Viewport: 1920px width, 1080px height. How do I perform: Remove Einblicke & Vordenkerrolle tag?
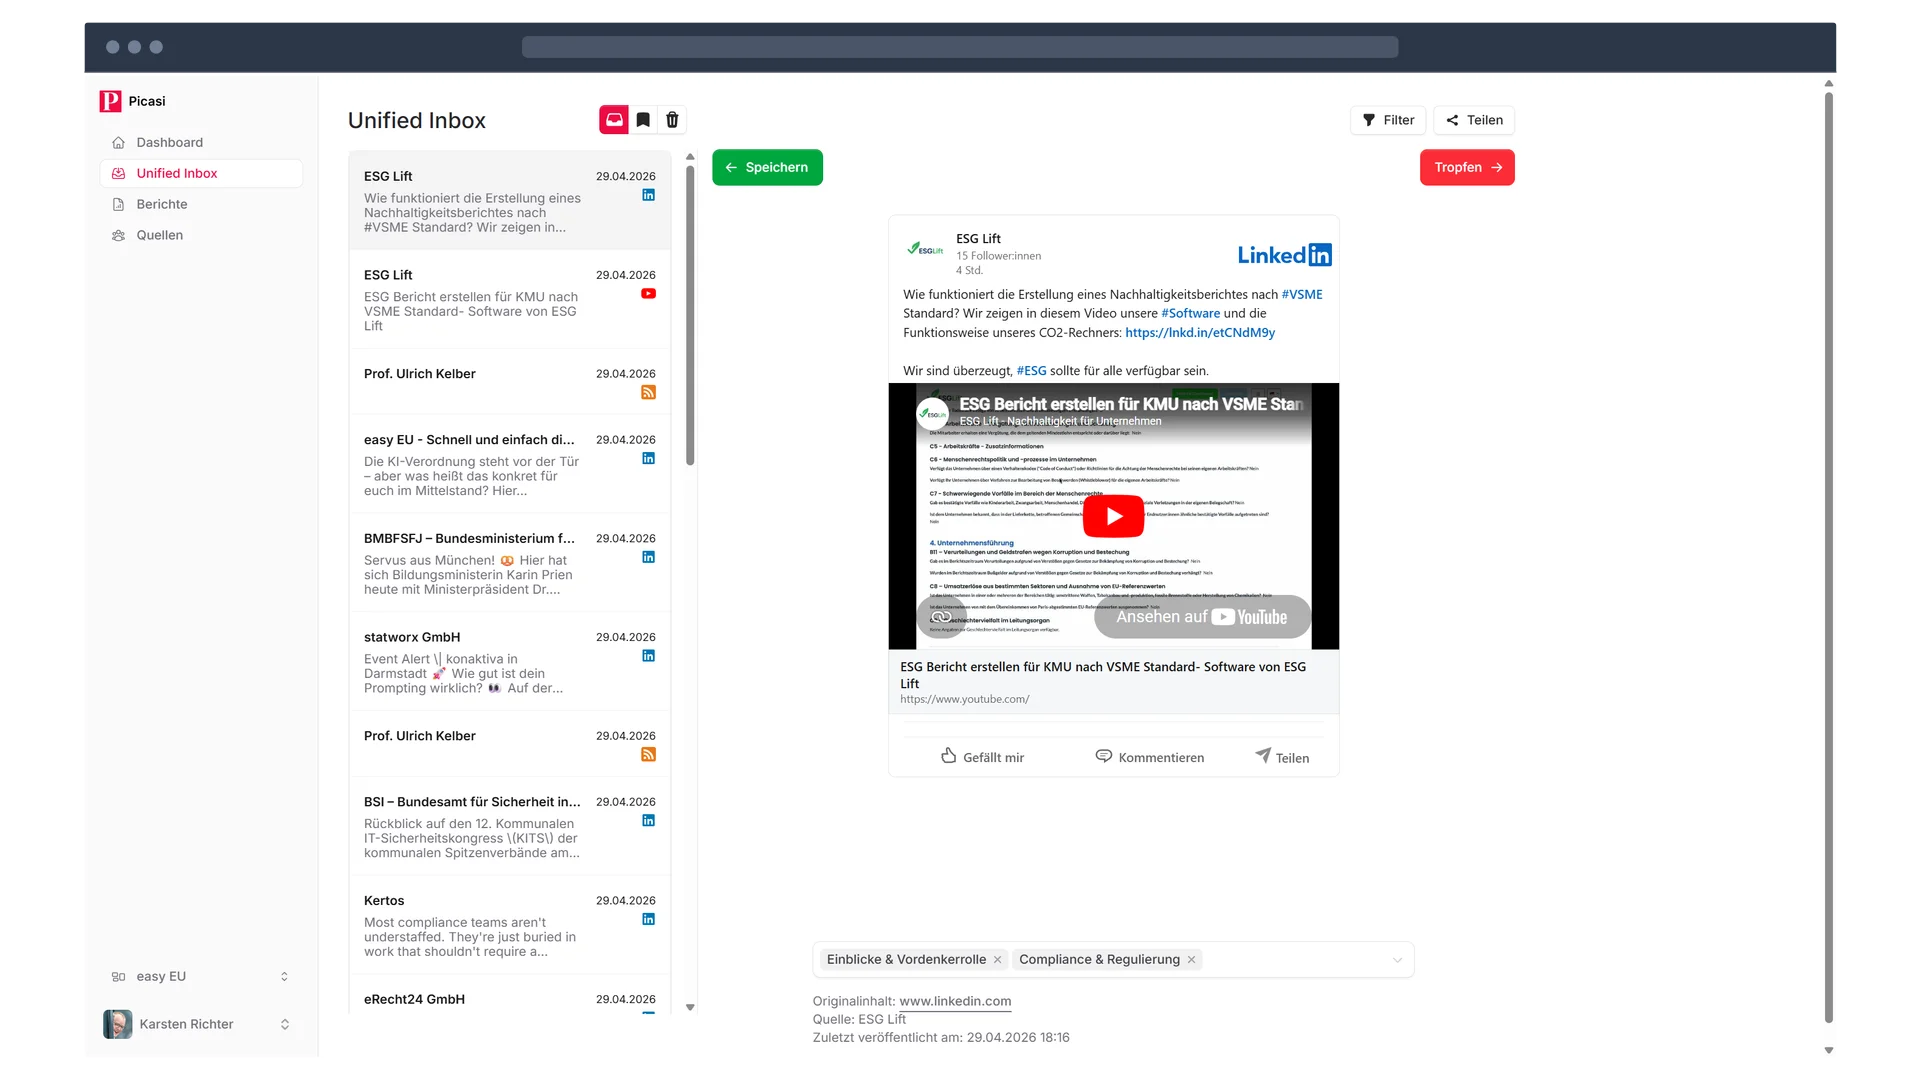tap(997, 960)
